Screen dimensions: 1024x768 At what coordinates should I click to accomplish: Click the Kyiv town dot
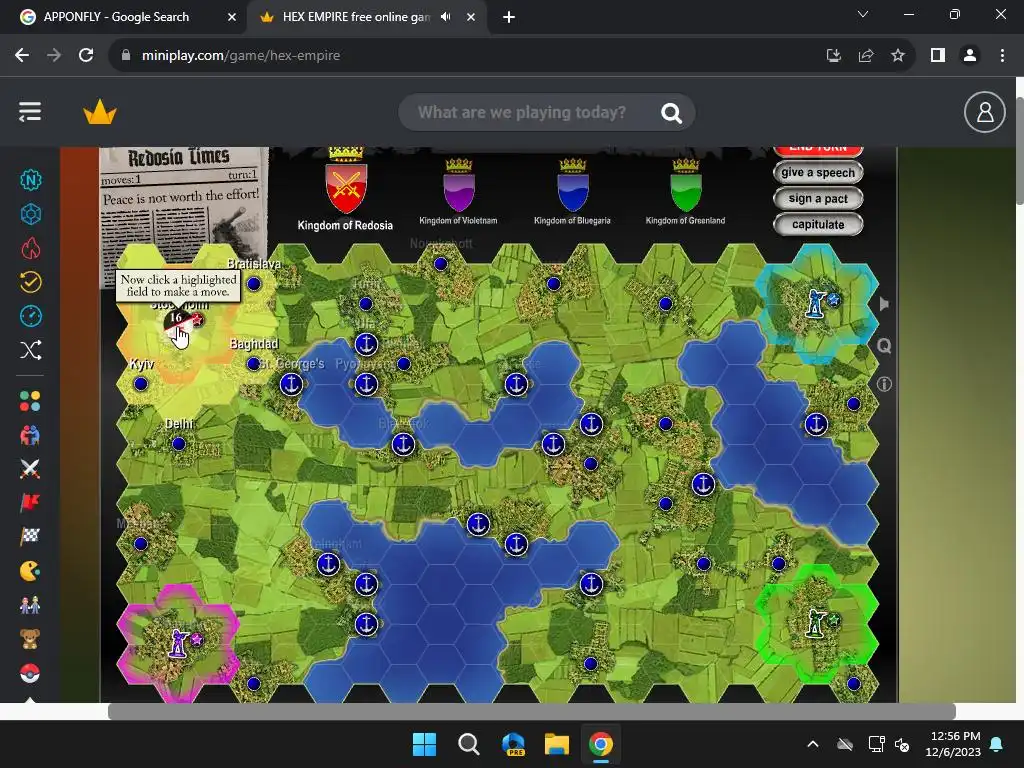pyautogui.click(x=140, y=384)
